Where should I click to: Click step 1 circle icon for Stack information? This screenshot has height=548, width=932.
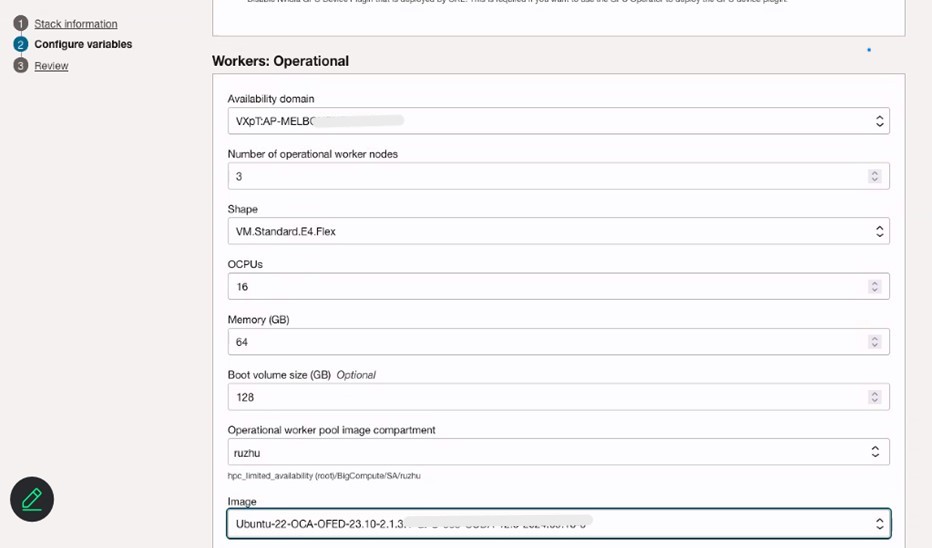21,24
